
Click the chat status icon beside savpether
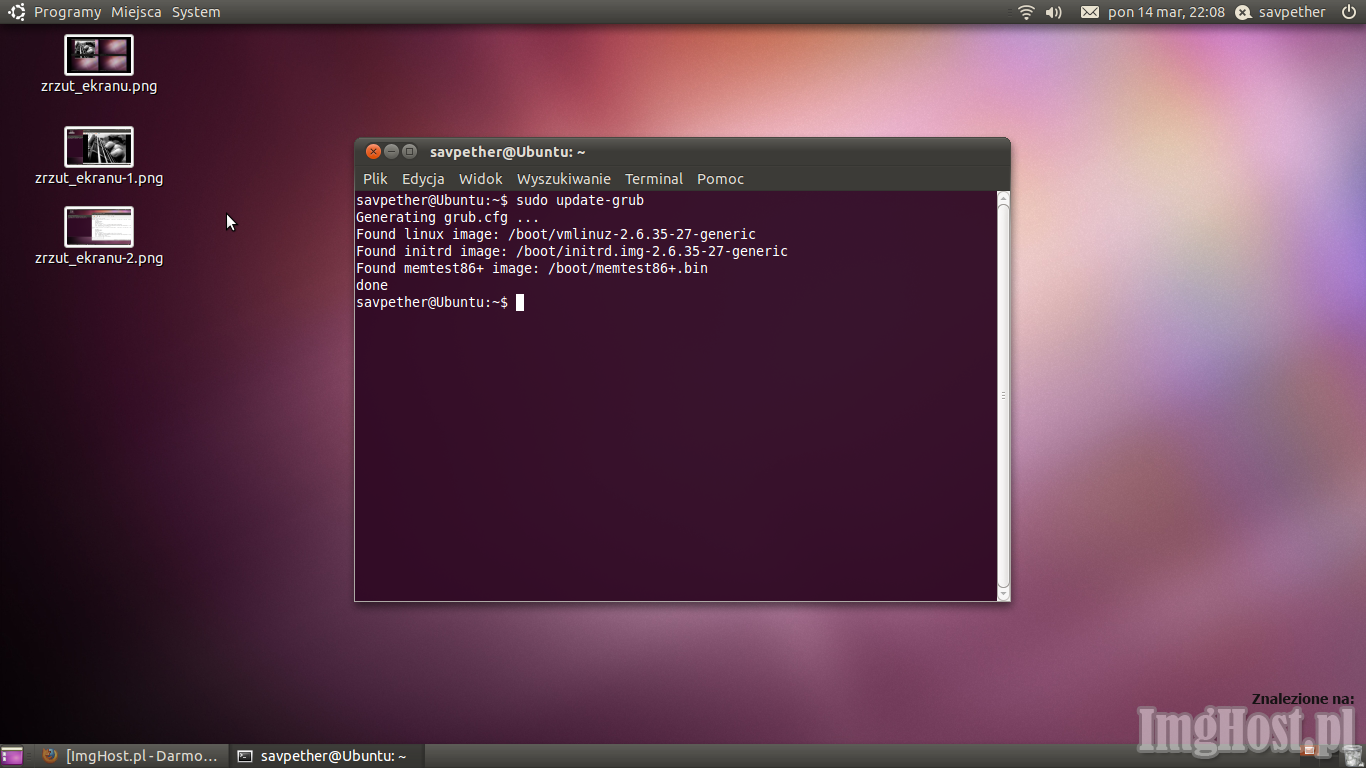pos(1243,12)
